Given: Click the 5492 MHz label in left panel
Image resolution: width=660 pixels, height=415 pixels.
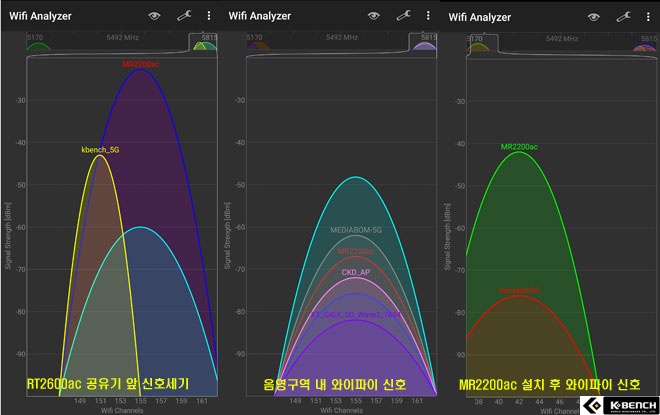Looking at the screenshot, I should pos(122,37).
